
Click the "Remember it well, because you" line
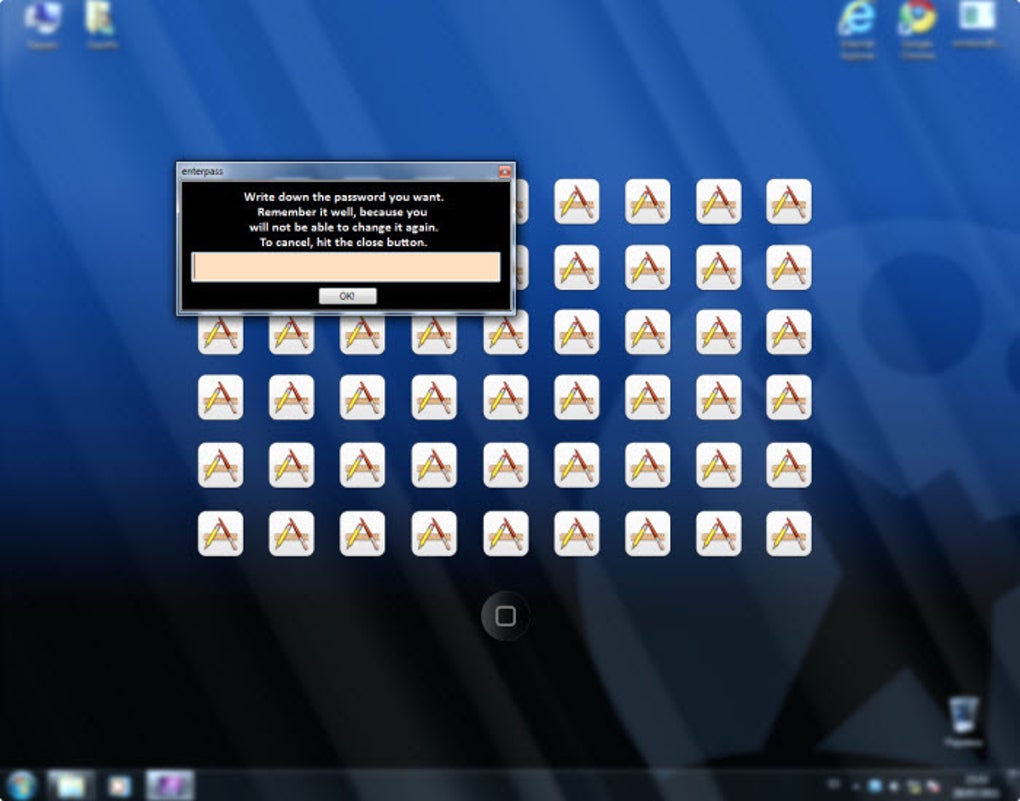342,211
